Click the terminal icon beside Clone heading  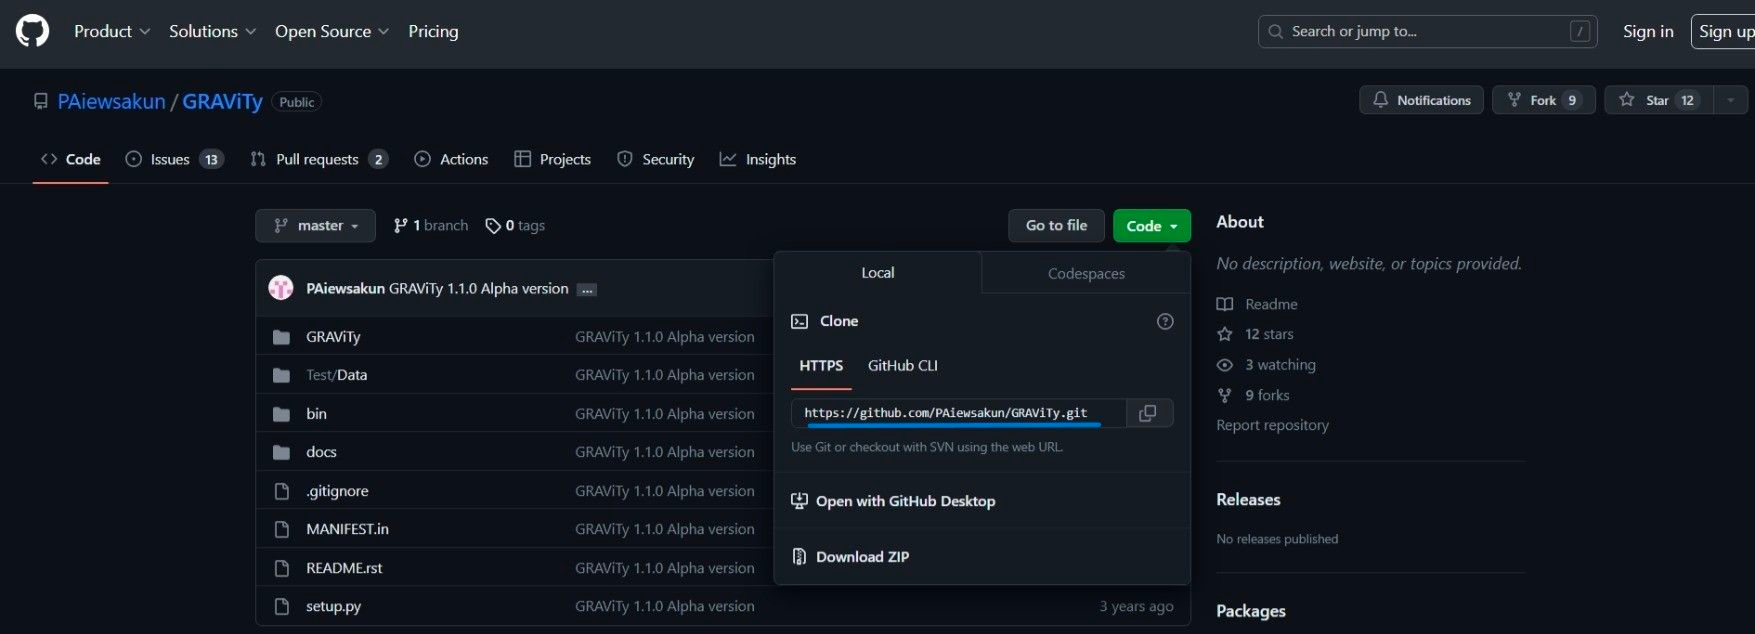pos(799,321)
